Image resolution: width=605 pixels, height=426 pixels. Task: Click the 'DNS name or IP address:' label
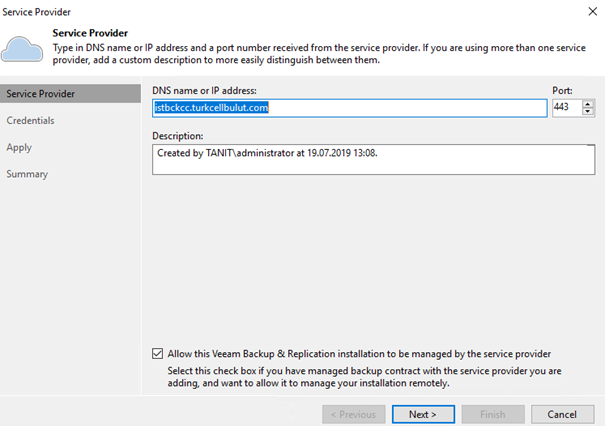(x=204, y=91)
